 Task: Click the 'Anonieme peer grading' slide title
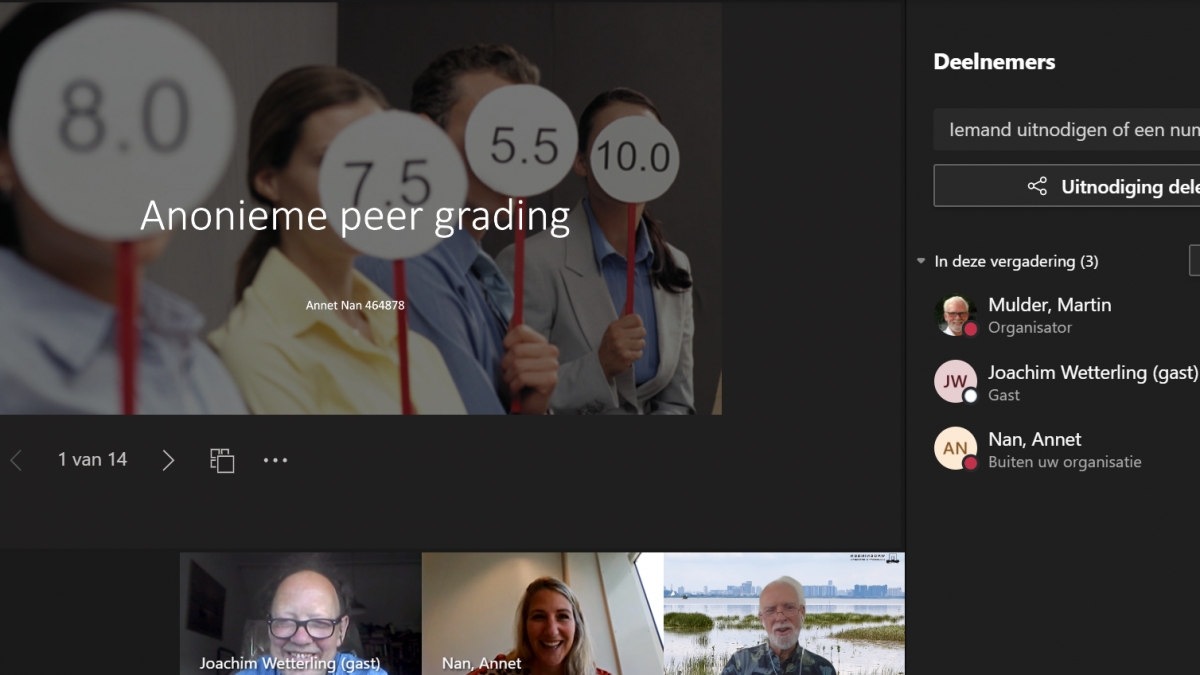(x=355, y=216)
